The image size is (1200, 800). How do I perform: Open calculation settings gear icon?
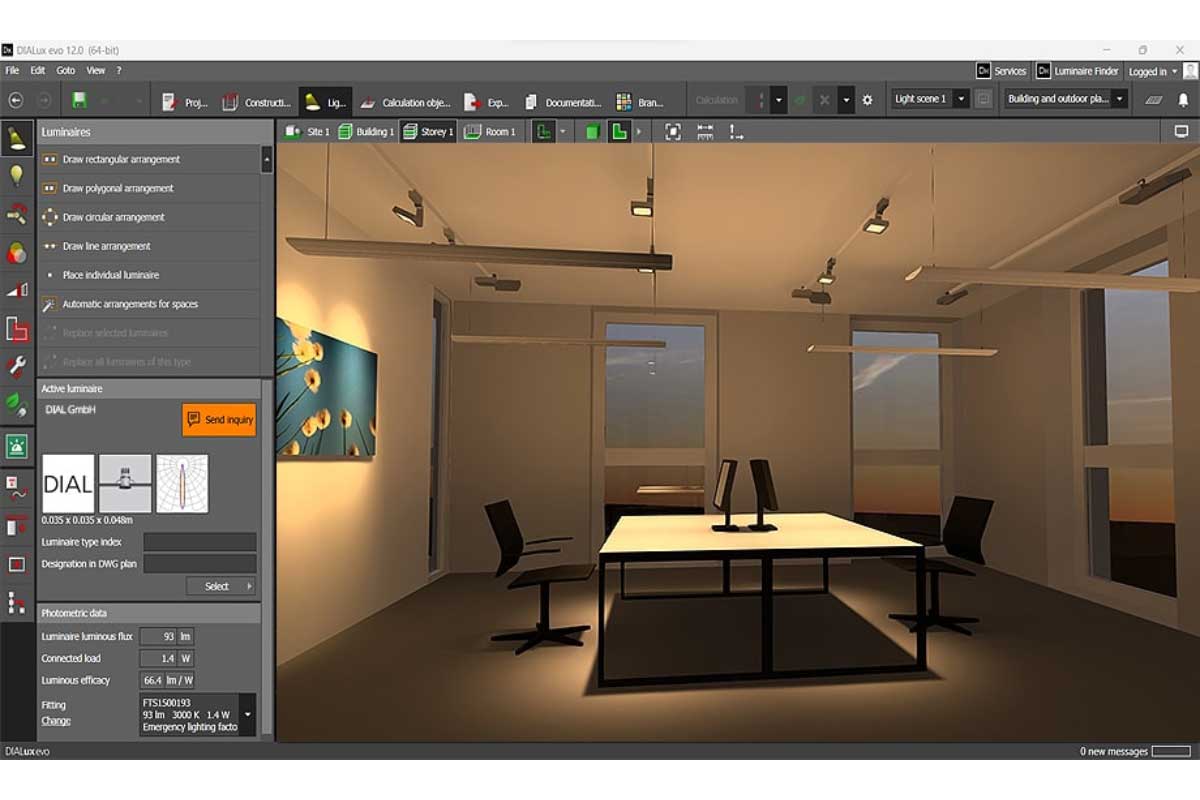(867, 100)
